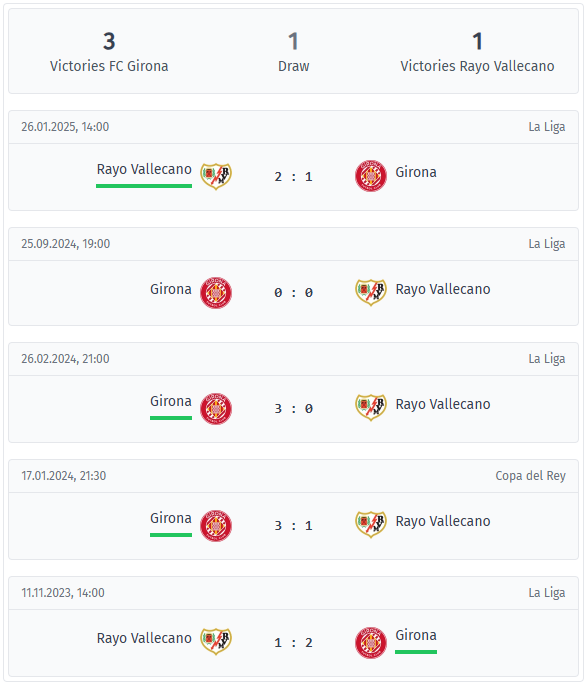Screen dimensions: 585x683
Task: Click the Copa del Rey competition label
Action: pyautogui.click(x=531, y=476)
